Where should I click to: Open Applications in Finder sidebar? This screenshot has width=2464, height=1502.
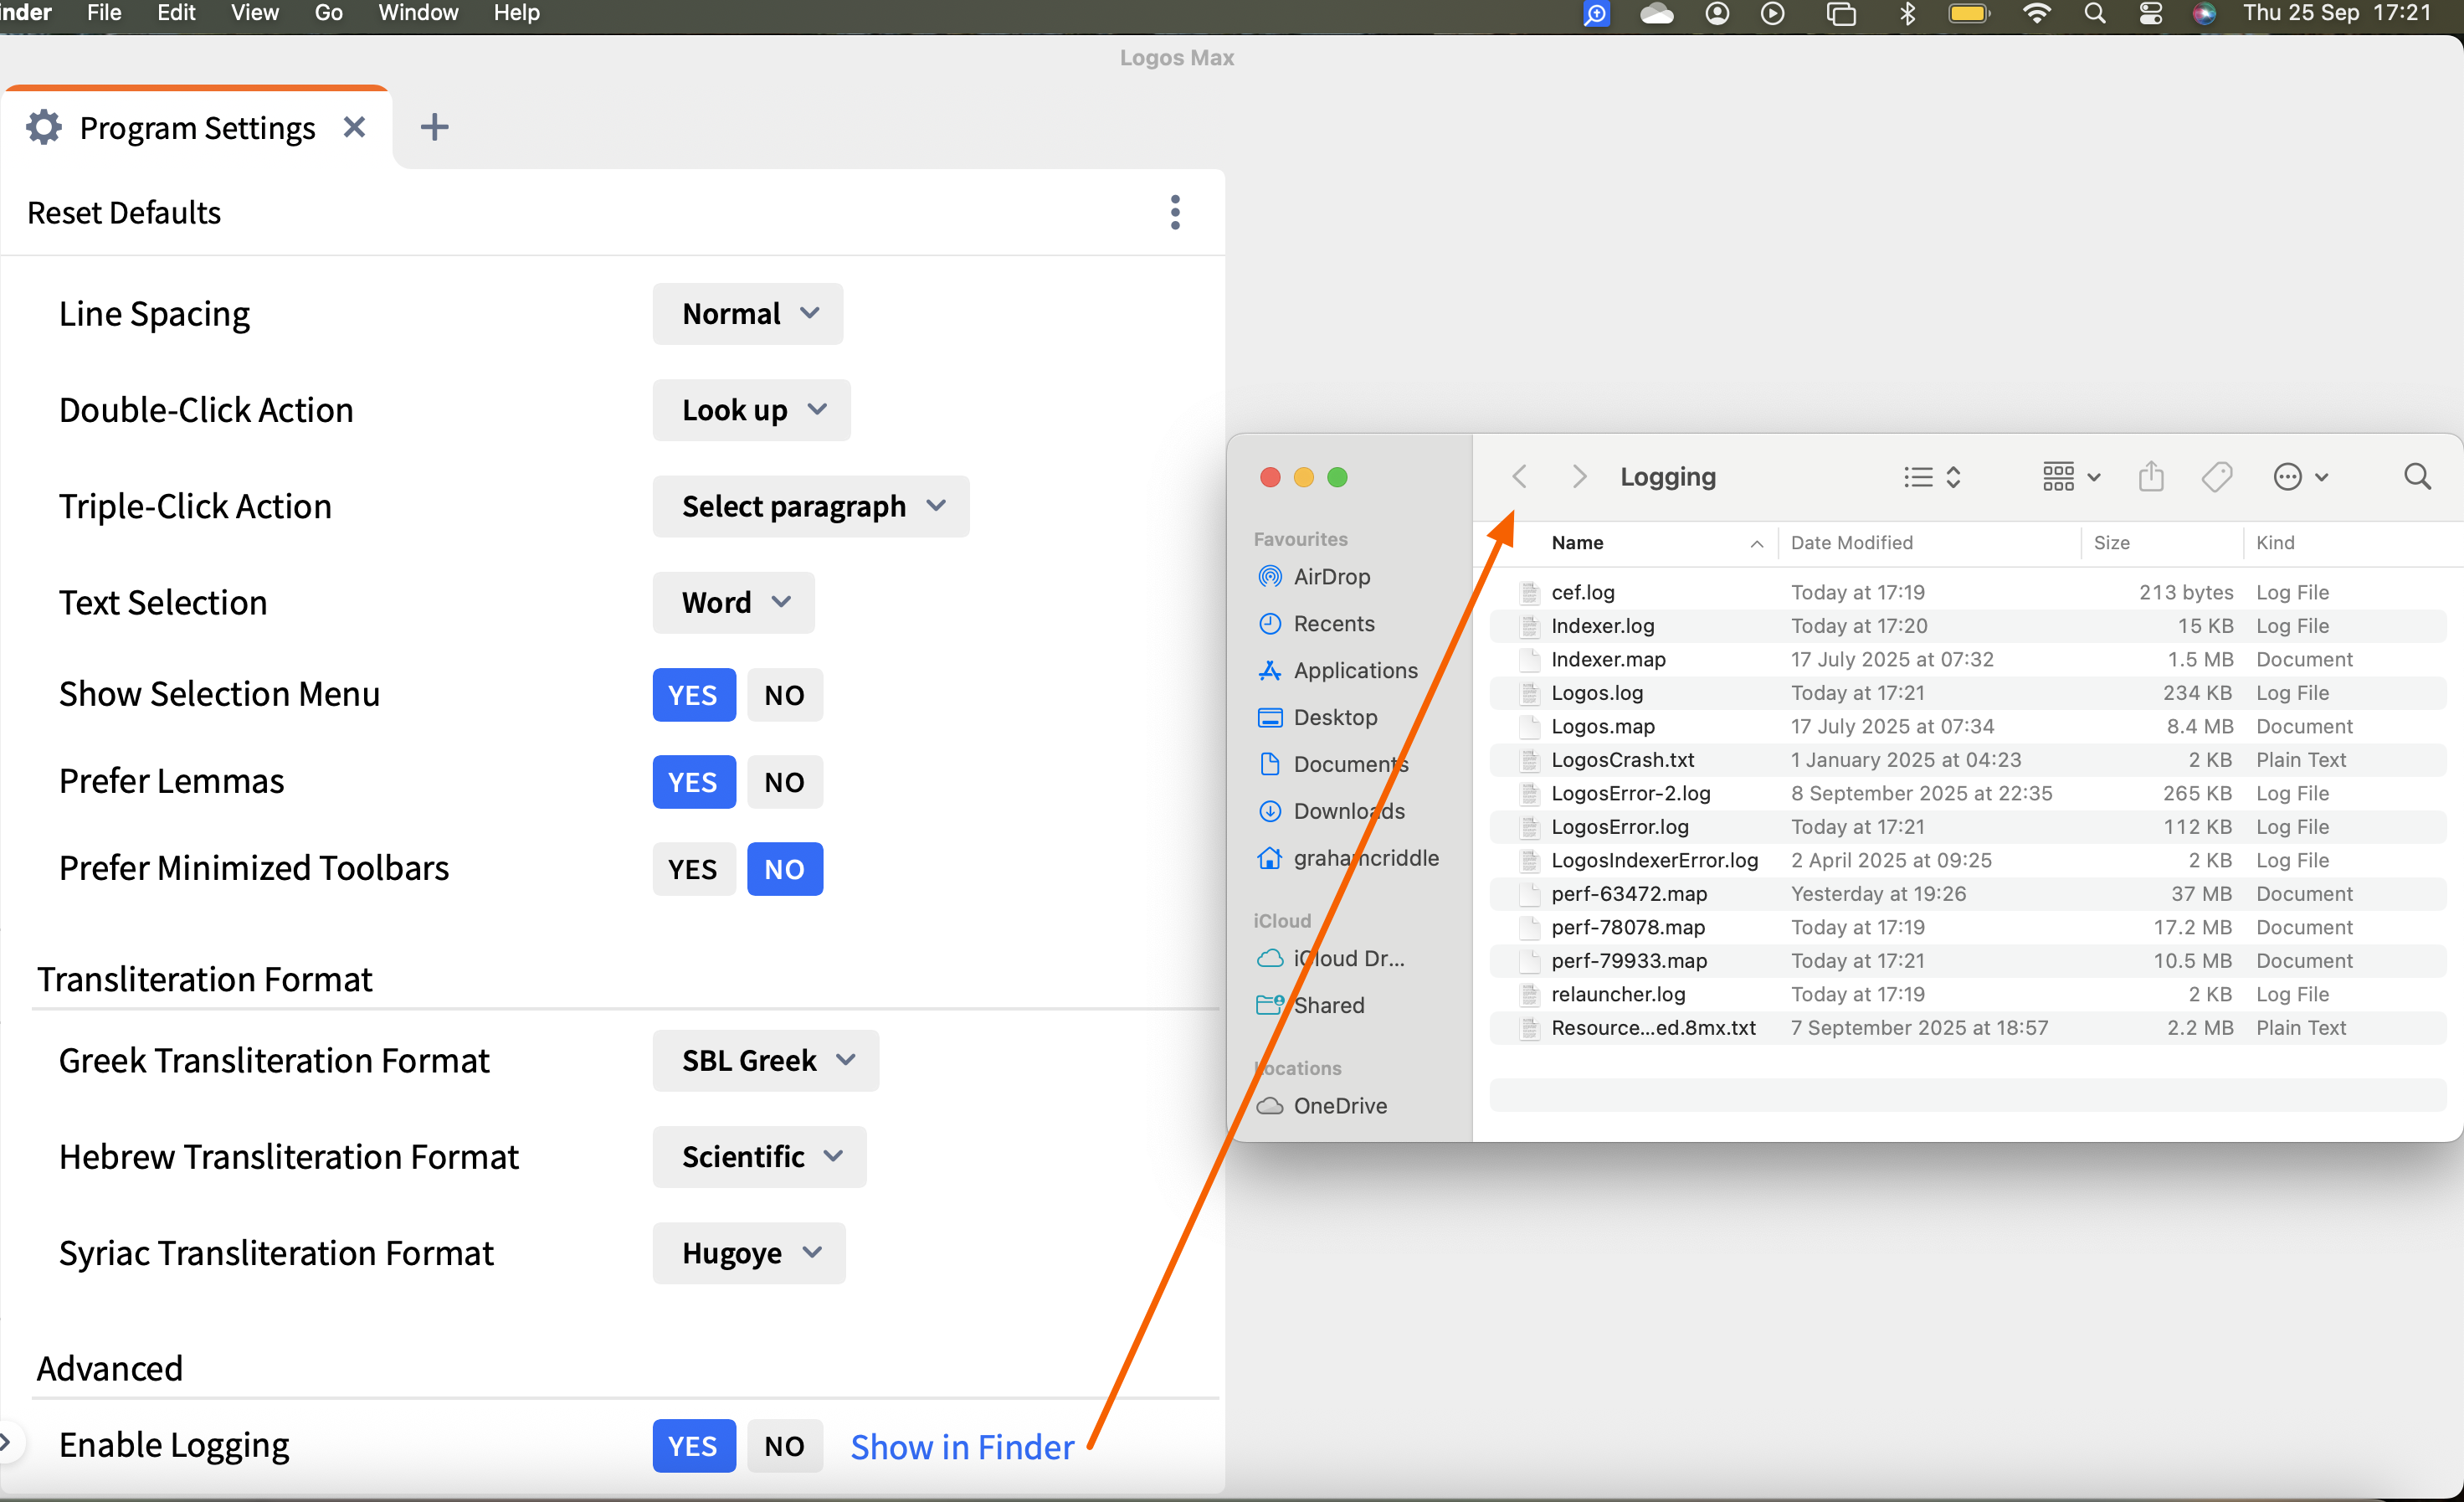click(x=1338, y=670)
